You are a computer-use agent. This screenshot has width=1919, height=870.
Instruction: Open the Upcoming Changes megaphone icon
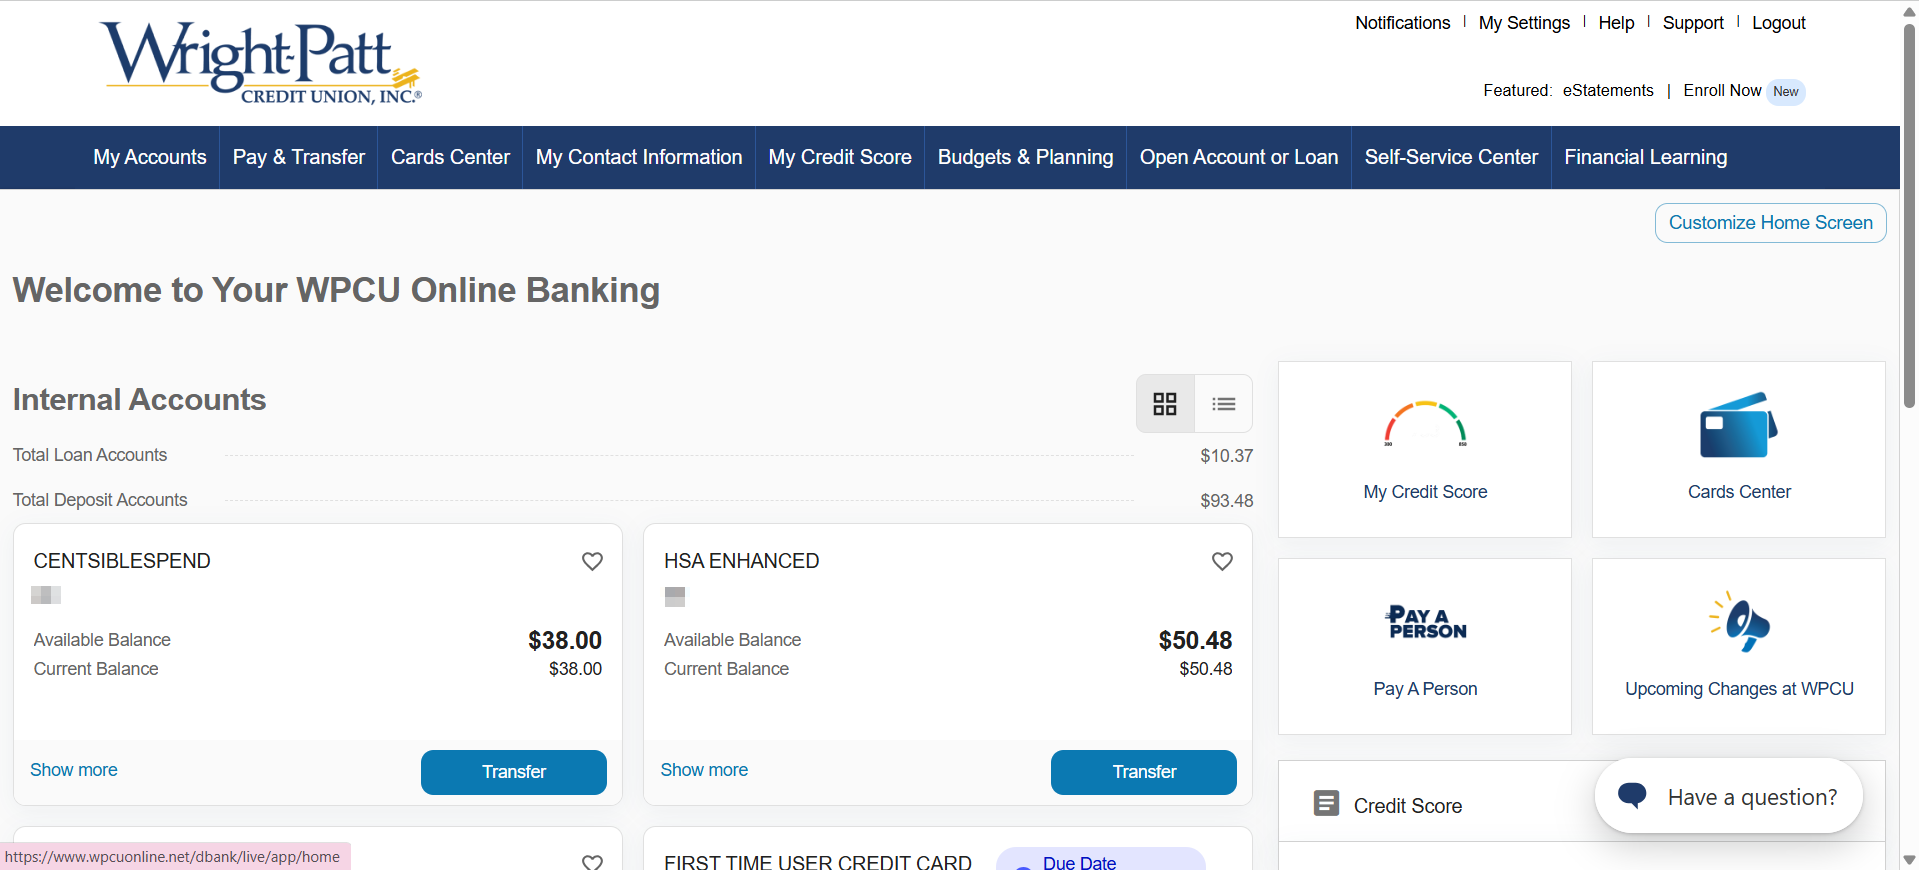tap(1739, 622)
